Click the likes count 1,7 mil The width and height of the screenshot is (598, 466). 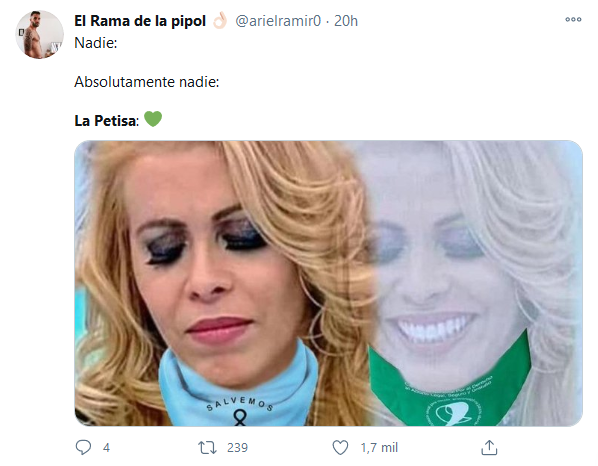(379, 448)
